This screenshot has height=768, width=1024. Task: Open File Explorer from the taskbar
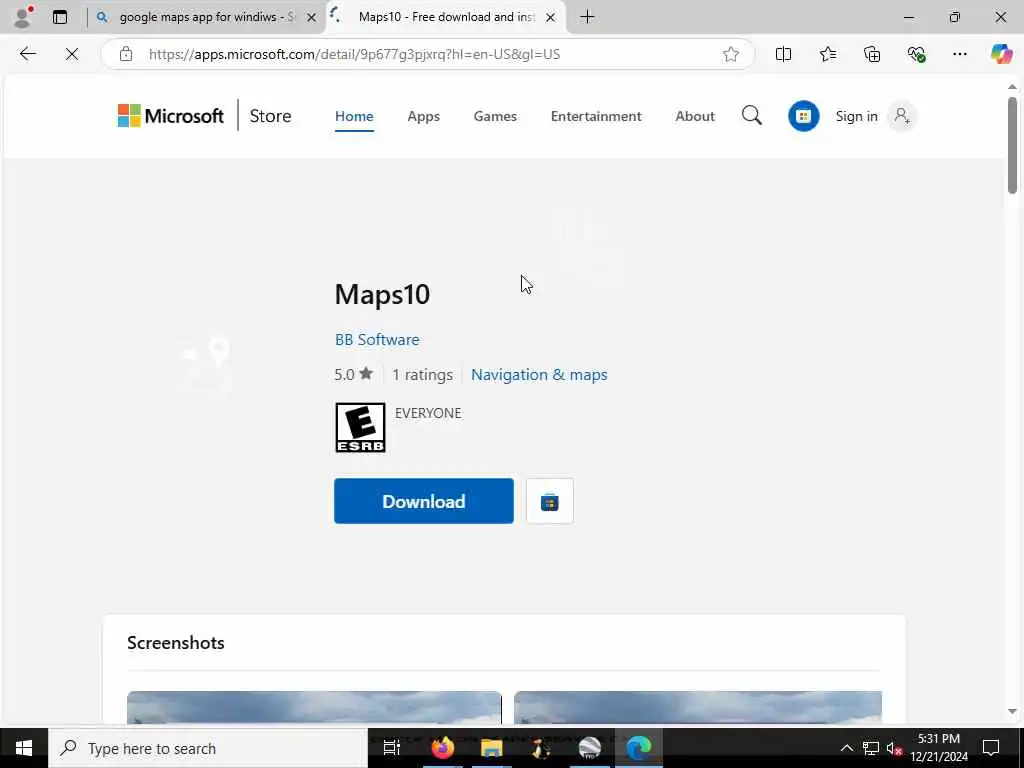tap(491, 748)
